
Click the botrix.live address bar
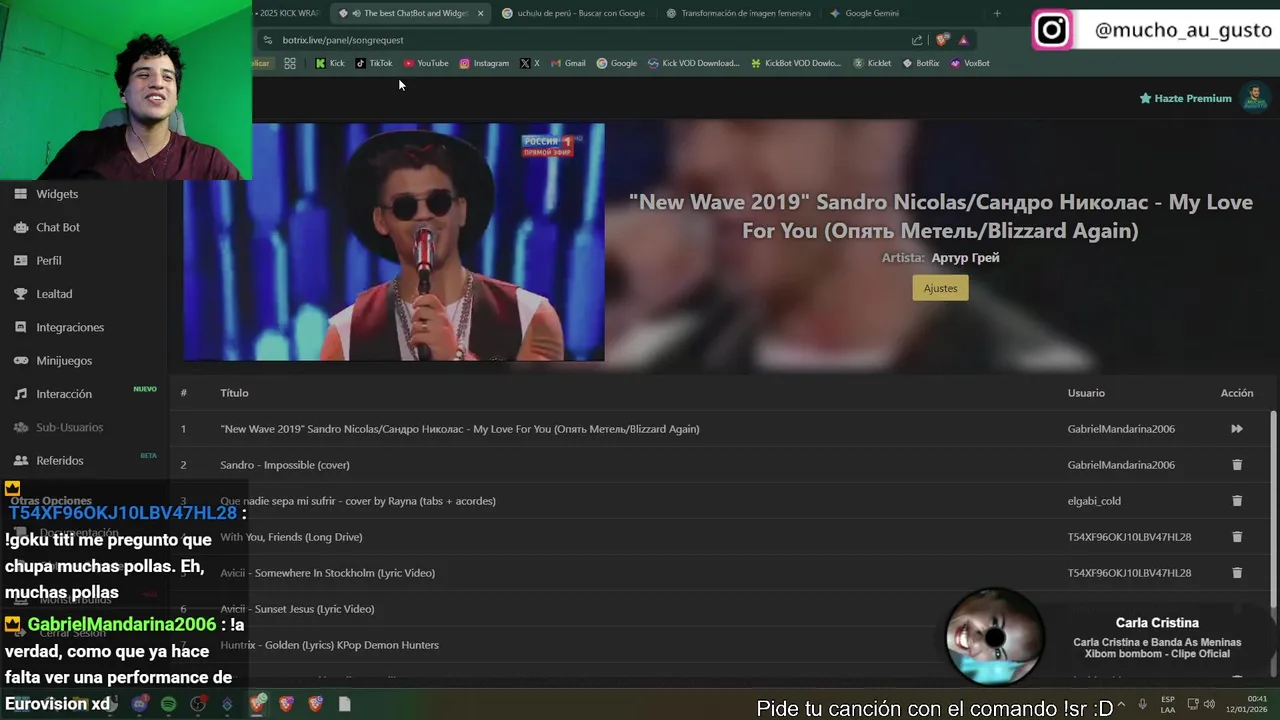(590, 40)
